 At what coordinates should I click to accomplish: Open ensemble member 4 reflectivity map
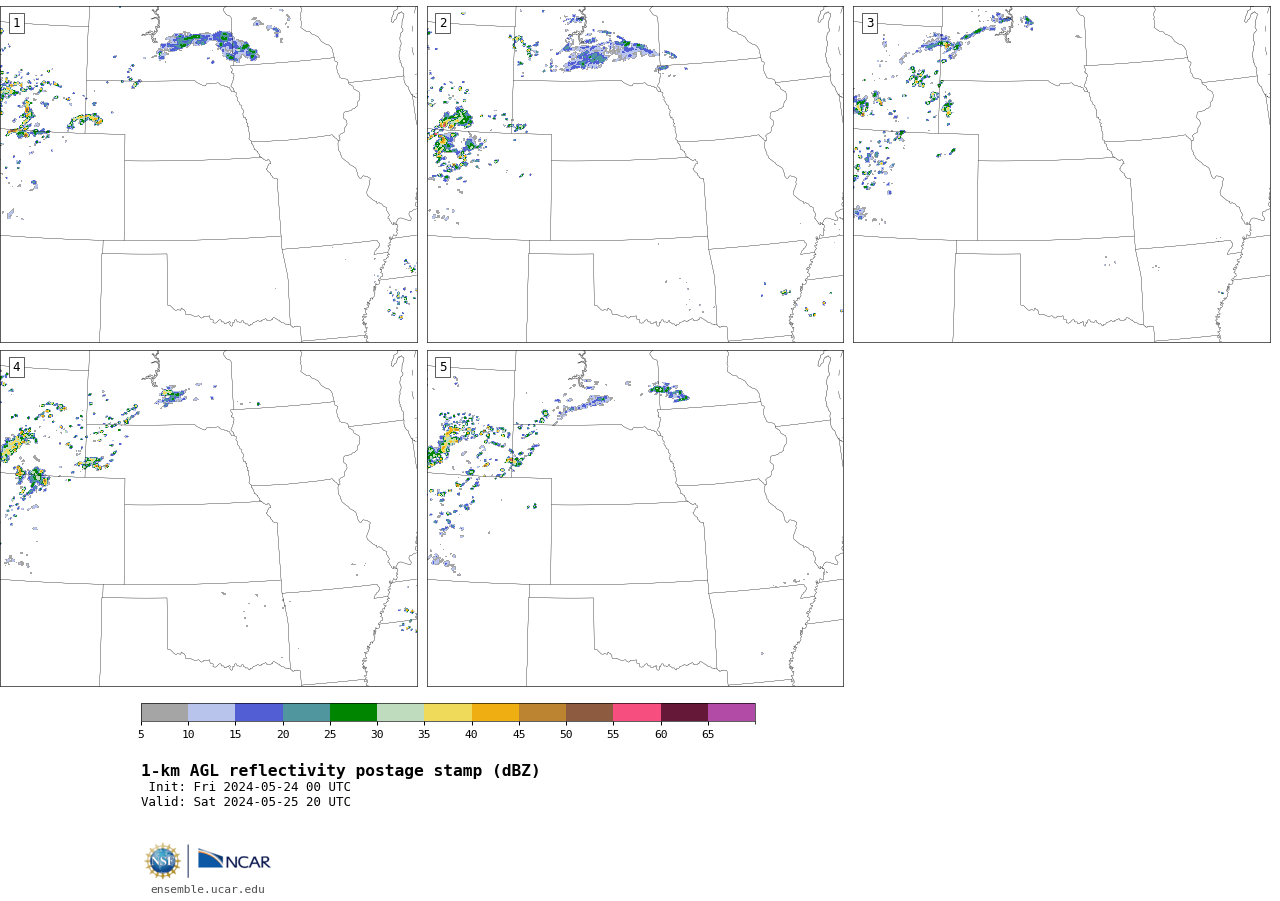point(208,518)
